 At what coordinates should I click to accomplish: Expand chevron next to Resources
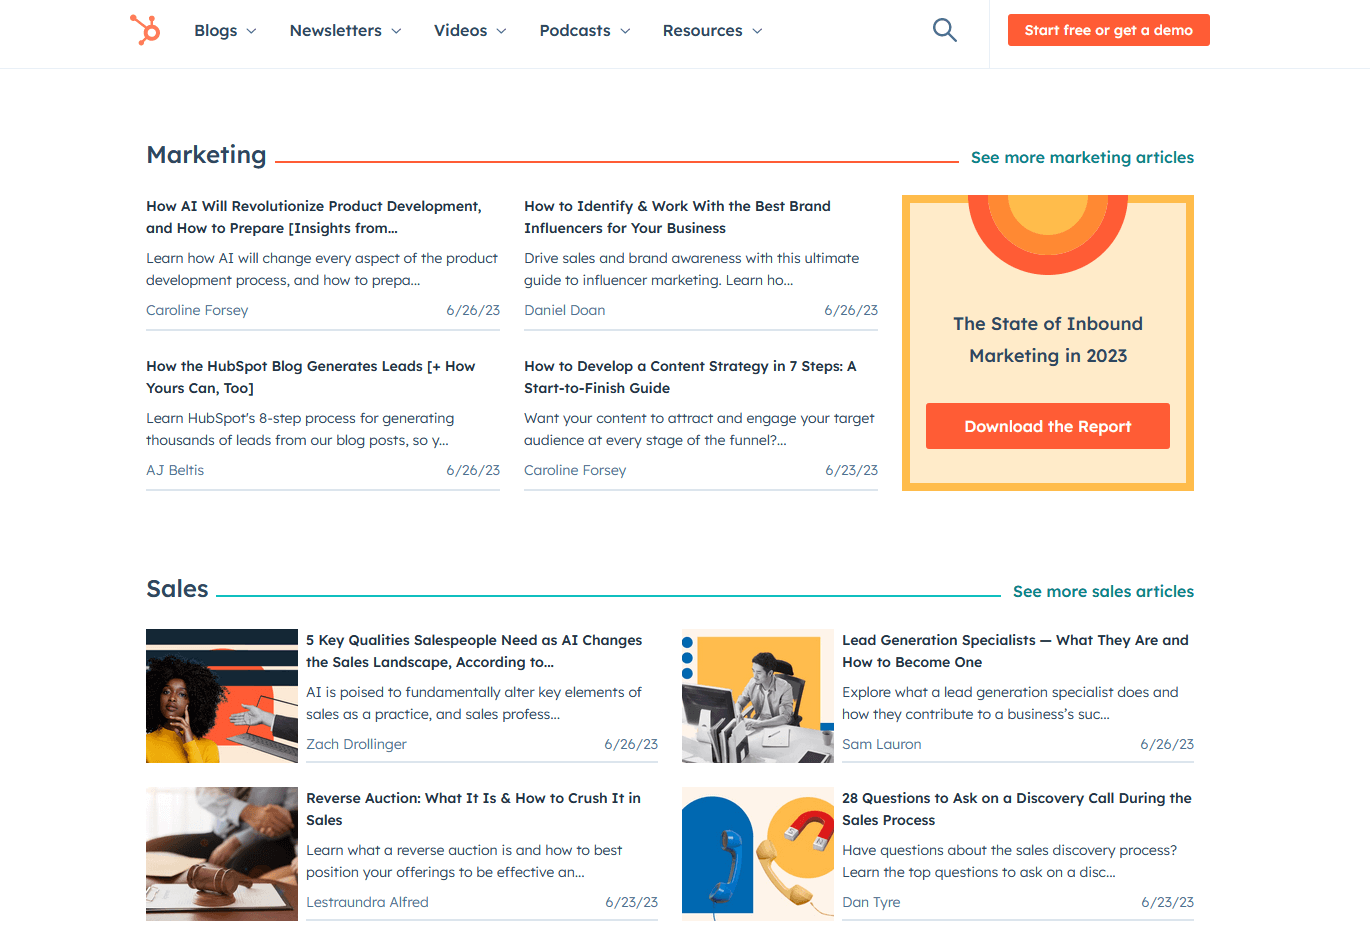[x=757, y=31]
